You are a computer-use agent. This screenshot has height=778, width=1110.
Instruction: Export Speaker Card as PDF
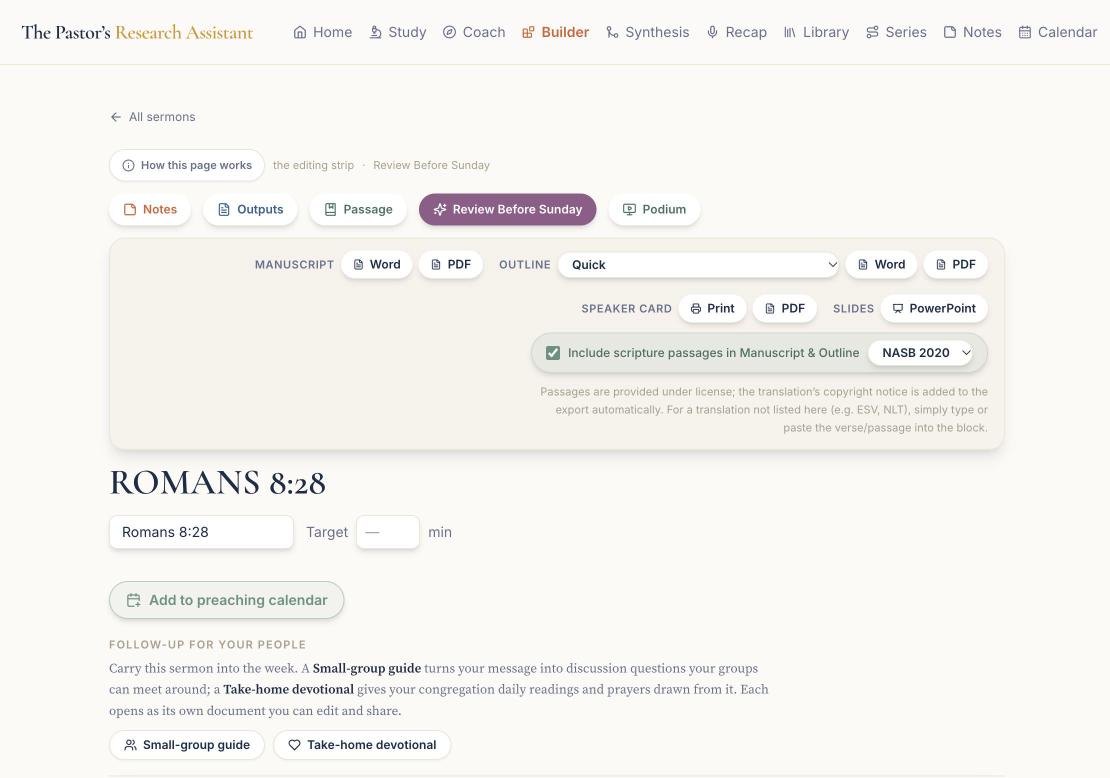click(784, 309)
